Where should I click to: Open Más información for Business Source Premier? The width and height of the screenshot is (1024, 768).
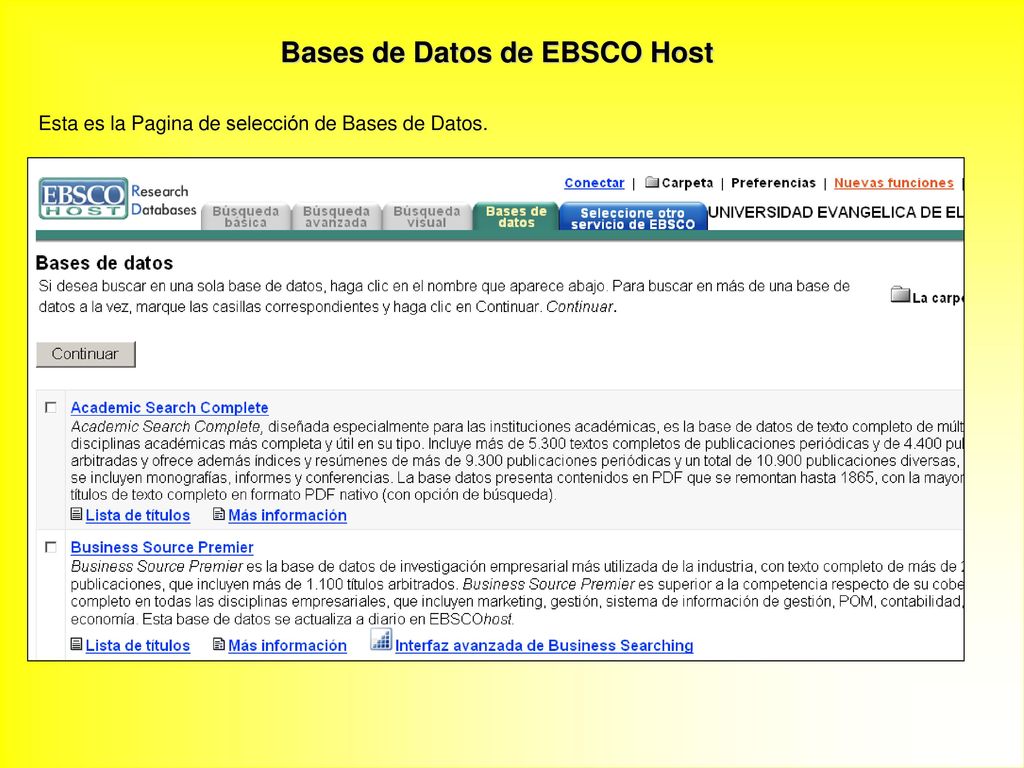click(287, 645)
